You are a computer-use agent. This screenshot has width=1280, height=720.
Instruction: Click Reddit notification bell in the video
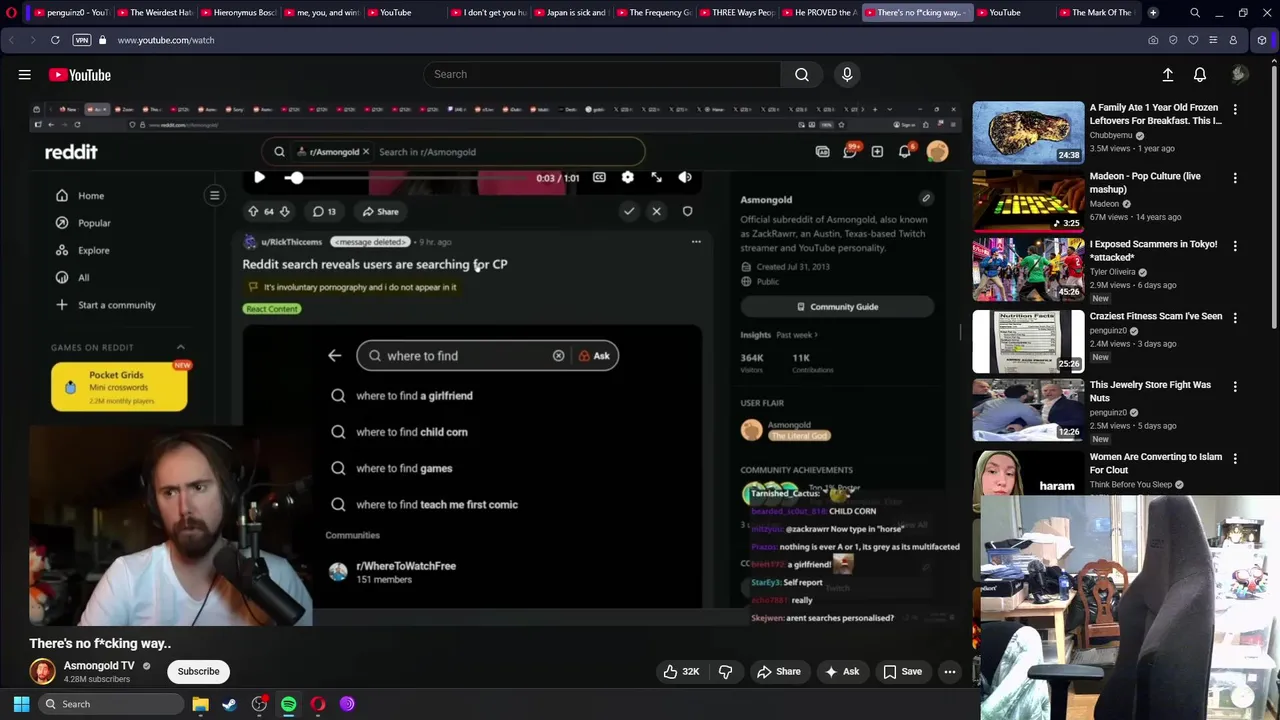(x=905, y=152)
